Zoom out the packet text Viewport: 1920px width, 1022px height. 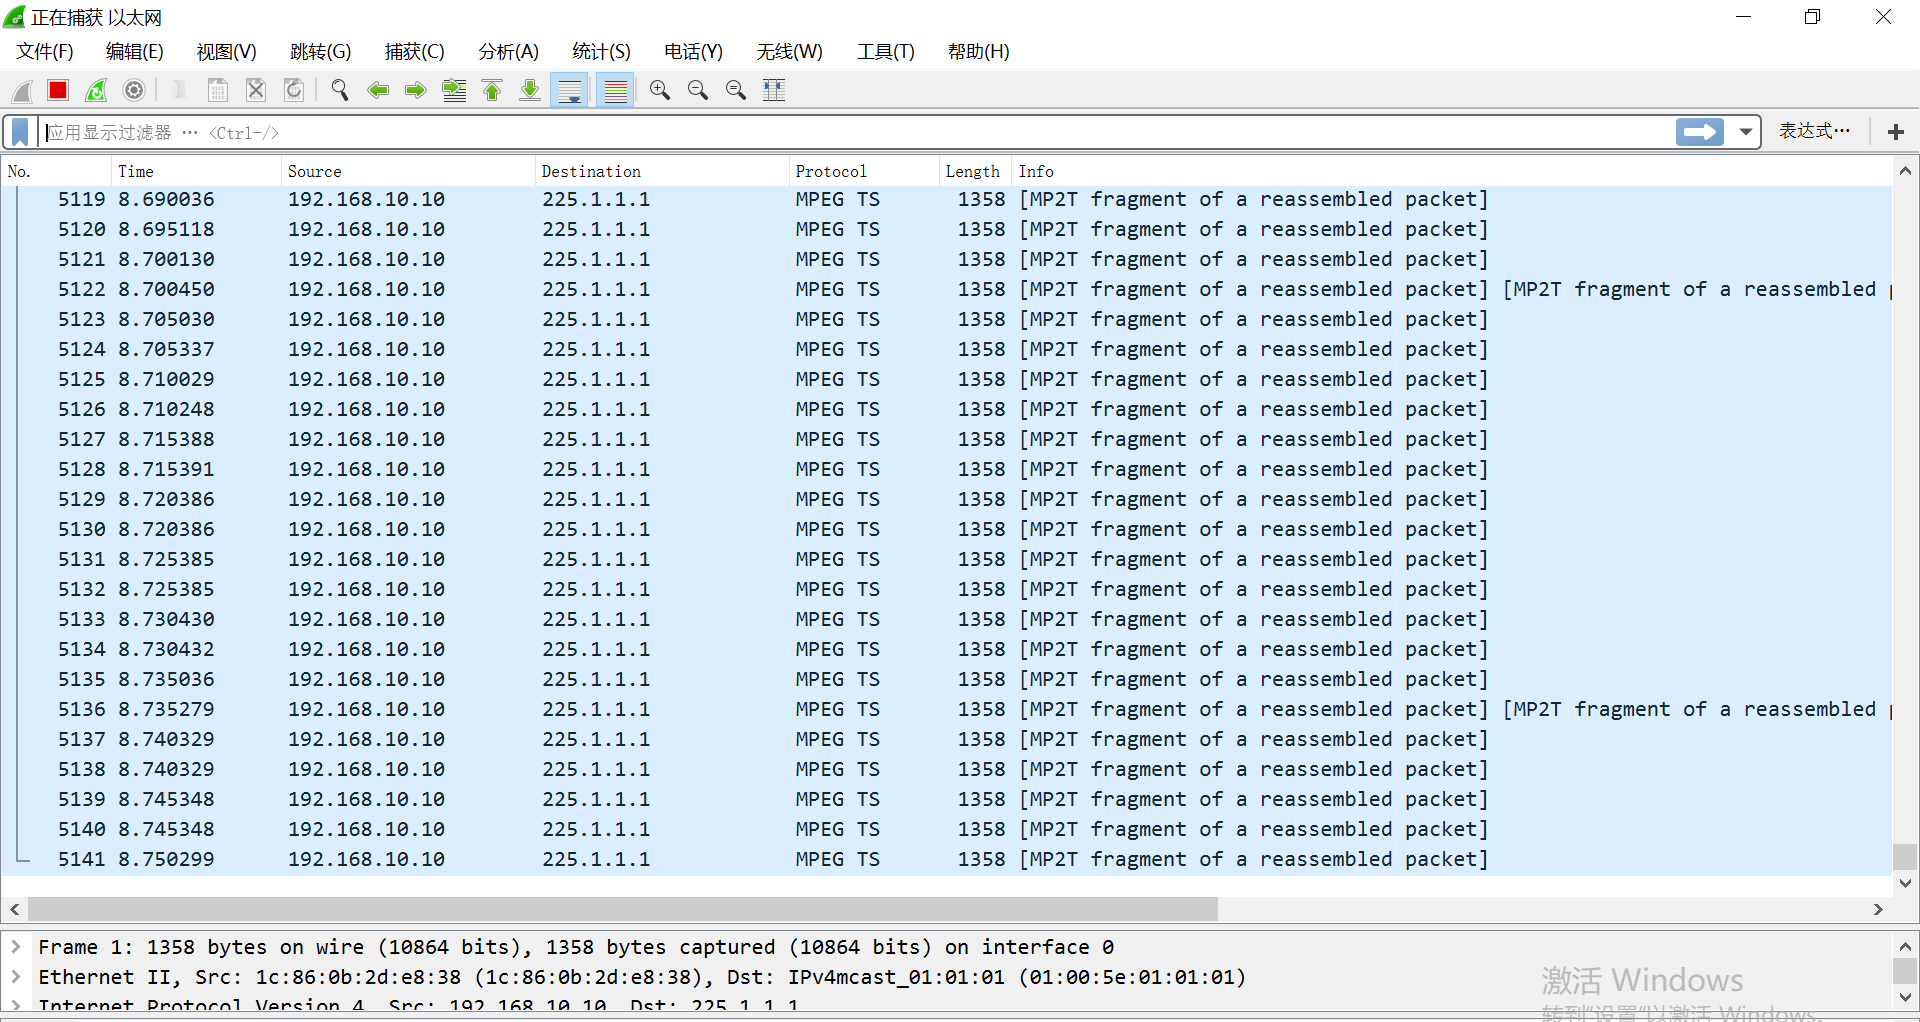coord(698,91)
